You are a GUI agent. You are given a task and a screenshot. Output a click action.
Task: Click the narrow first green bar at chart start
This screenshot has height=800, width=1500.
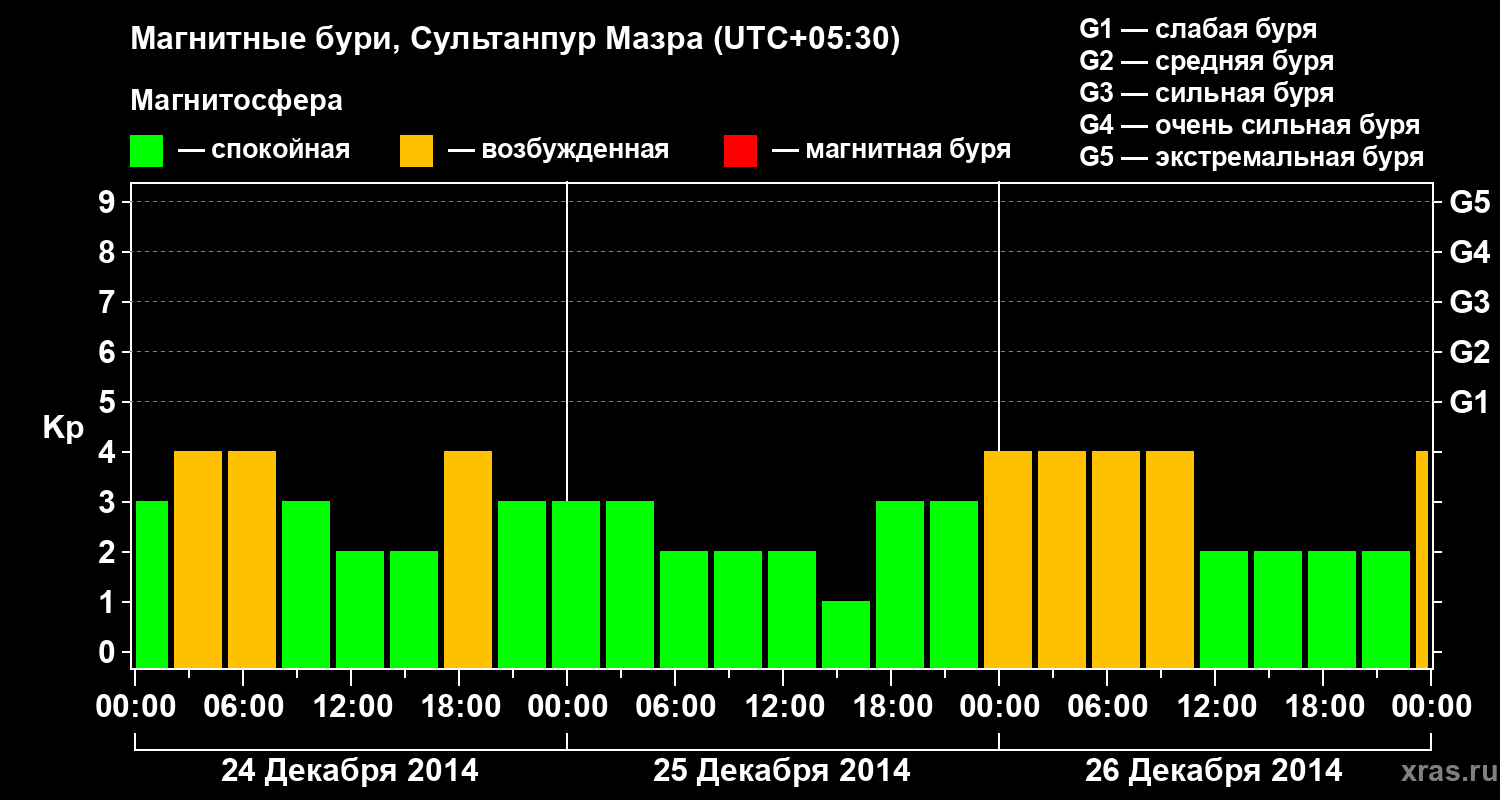(152, 584)
